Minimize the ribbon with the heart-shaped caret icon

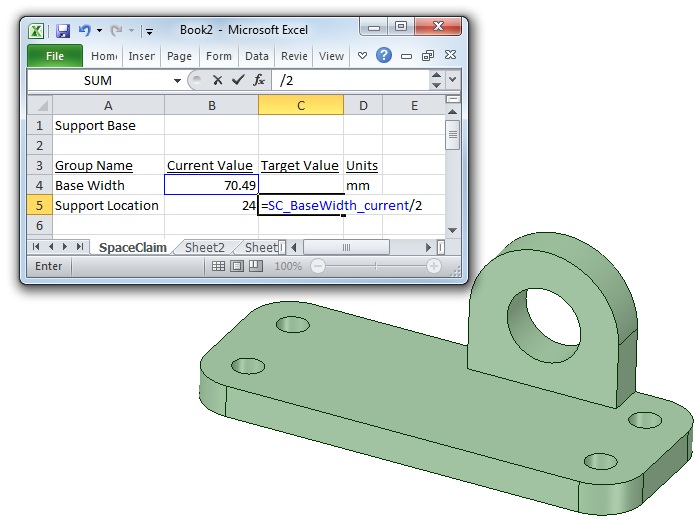(362, 56)
